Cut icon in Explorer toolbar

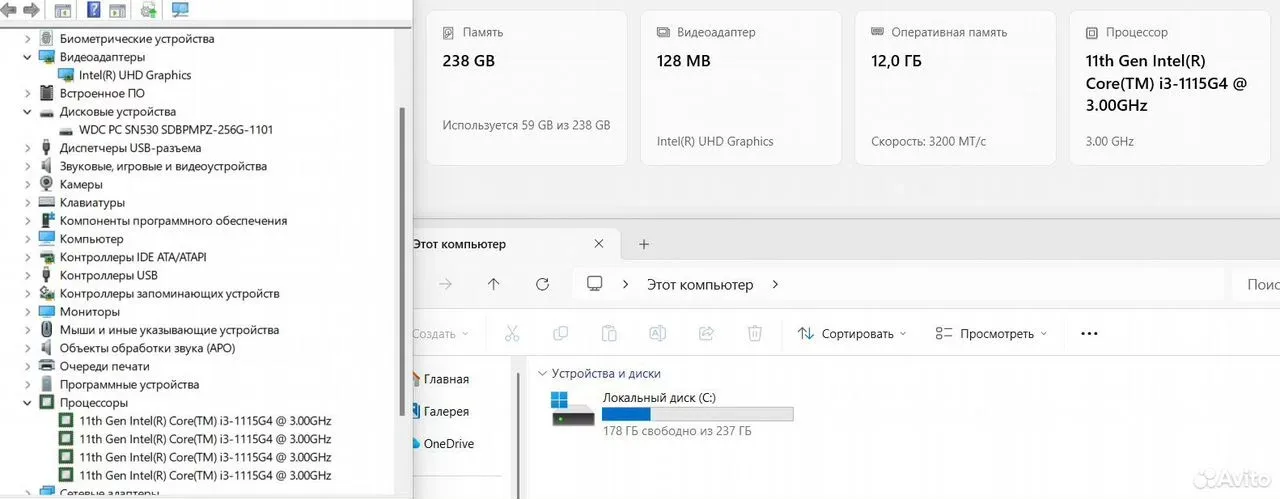pos(512,333)
